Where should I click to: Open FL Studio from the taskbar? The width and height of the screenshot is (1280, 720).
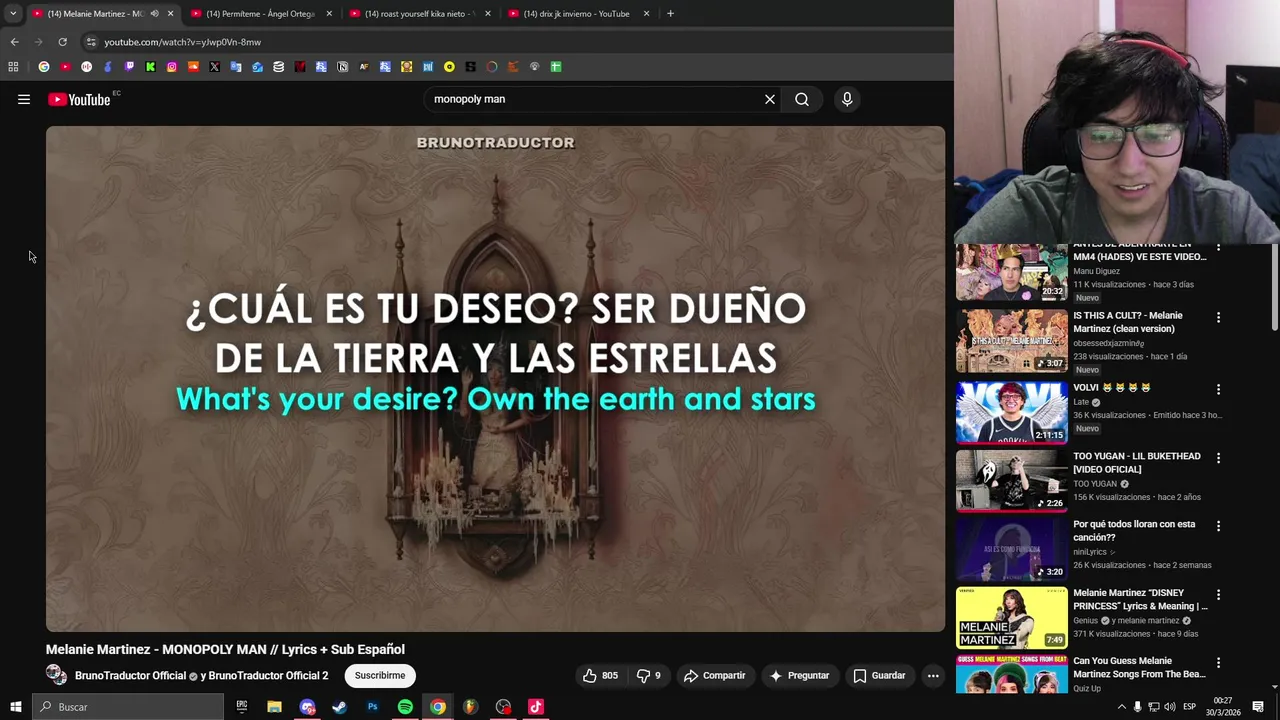[x=470, y=707]
